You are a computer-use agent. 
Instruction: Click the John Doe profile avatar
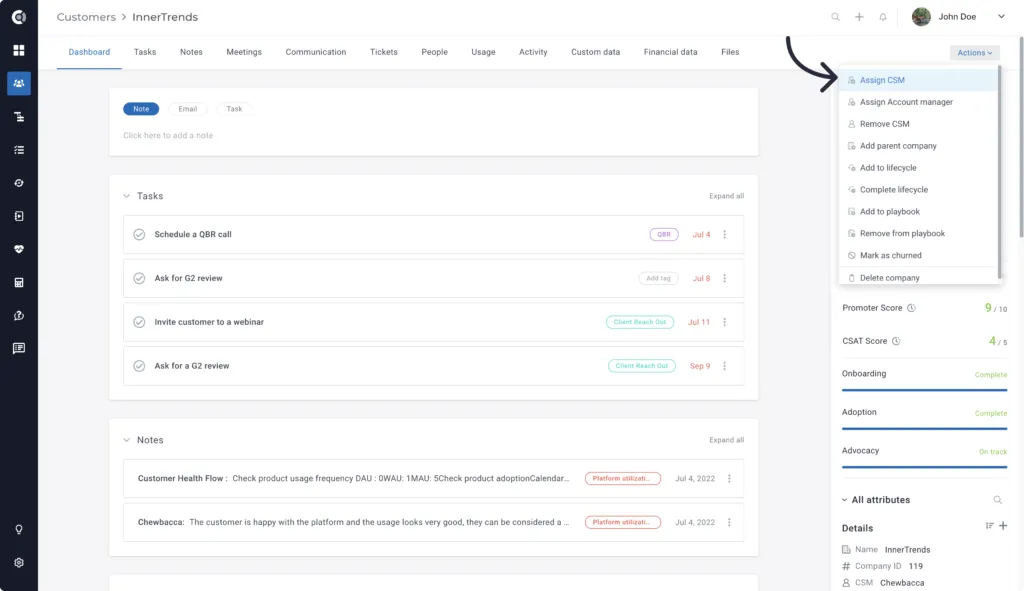[921, 17]
